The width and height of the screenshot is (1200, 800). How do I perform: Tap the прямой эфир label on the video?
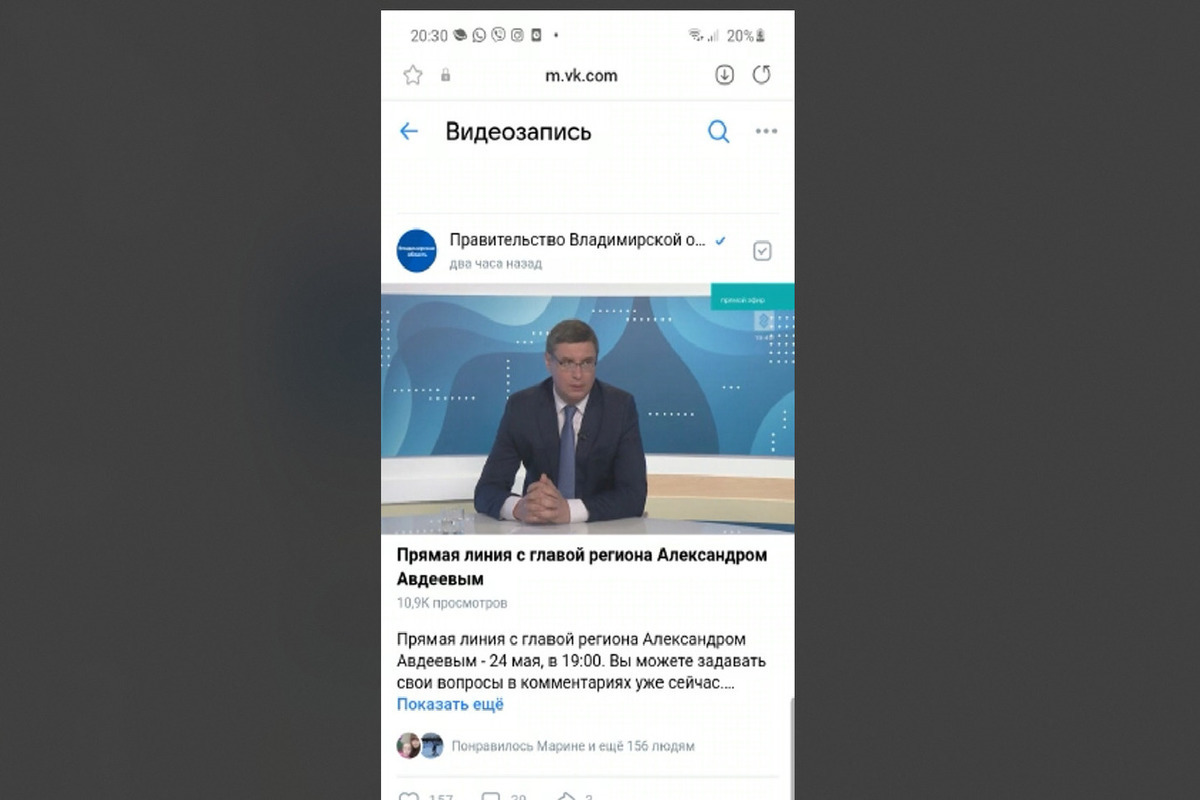tap(752, 297)
